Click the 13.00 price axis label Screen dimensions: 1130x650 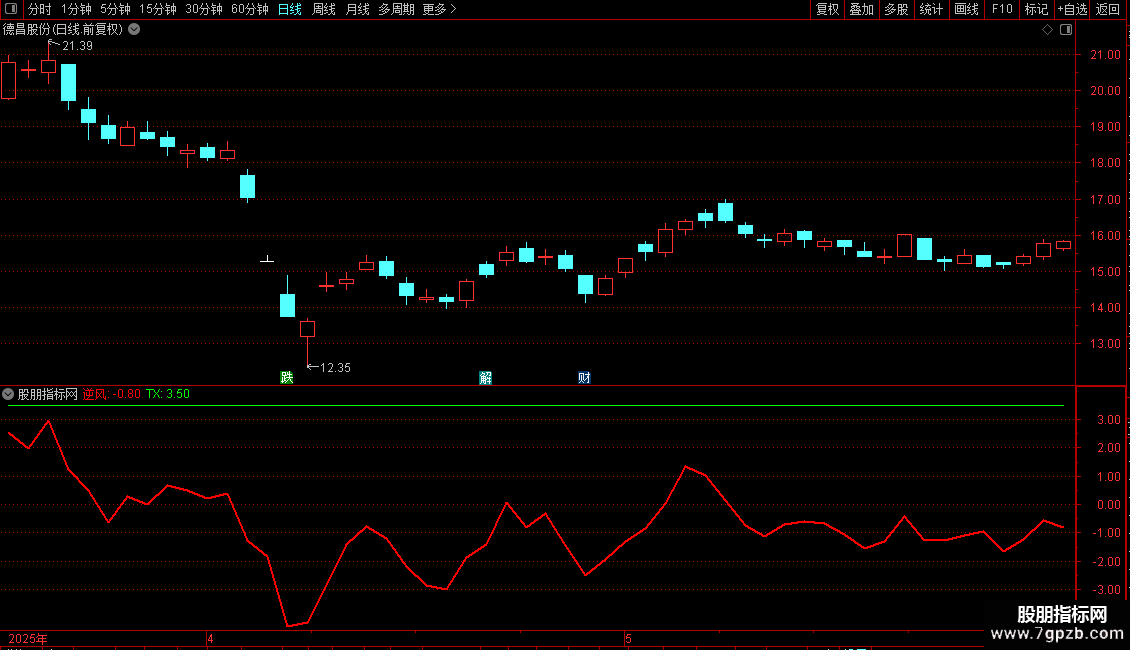pyautogui.click(x=1105, y=344)
